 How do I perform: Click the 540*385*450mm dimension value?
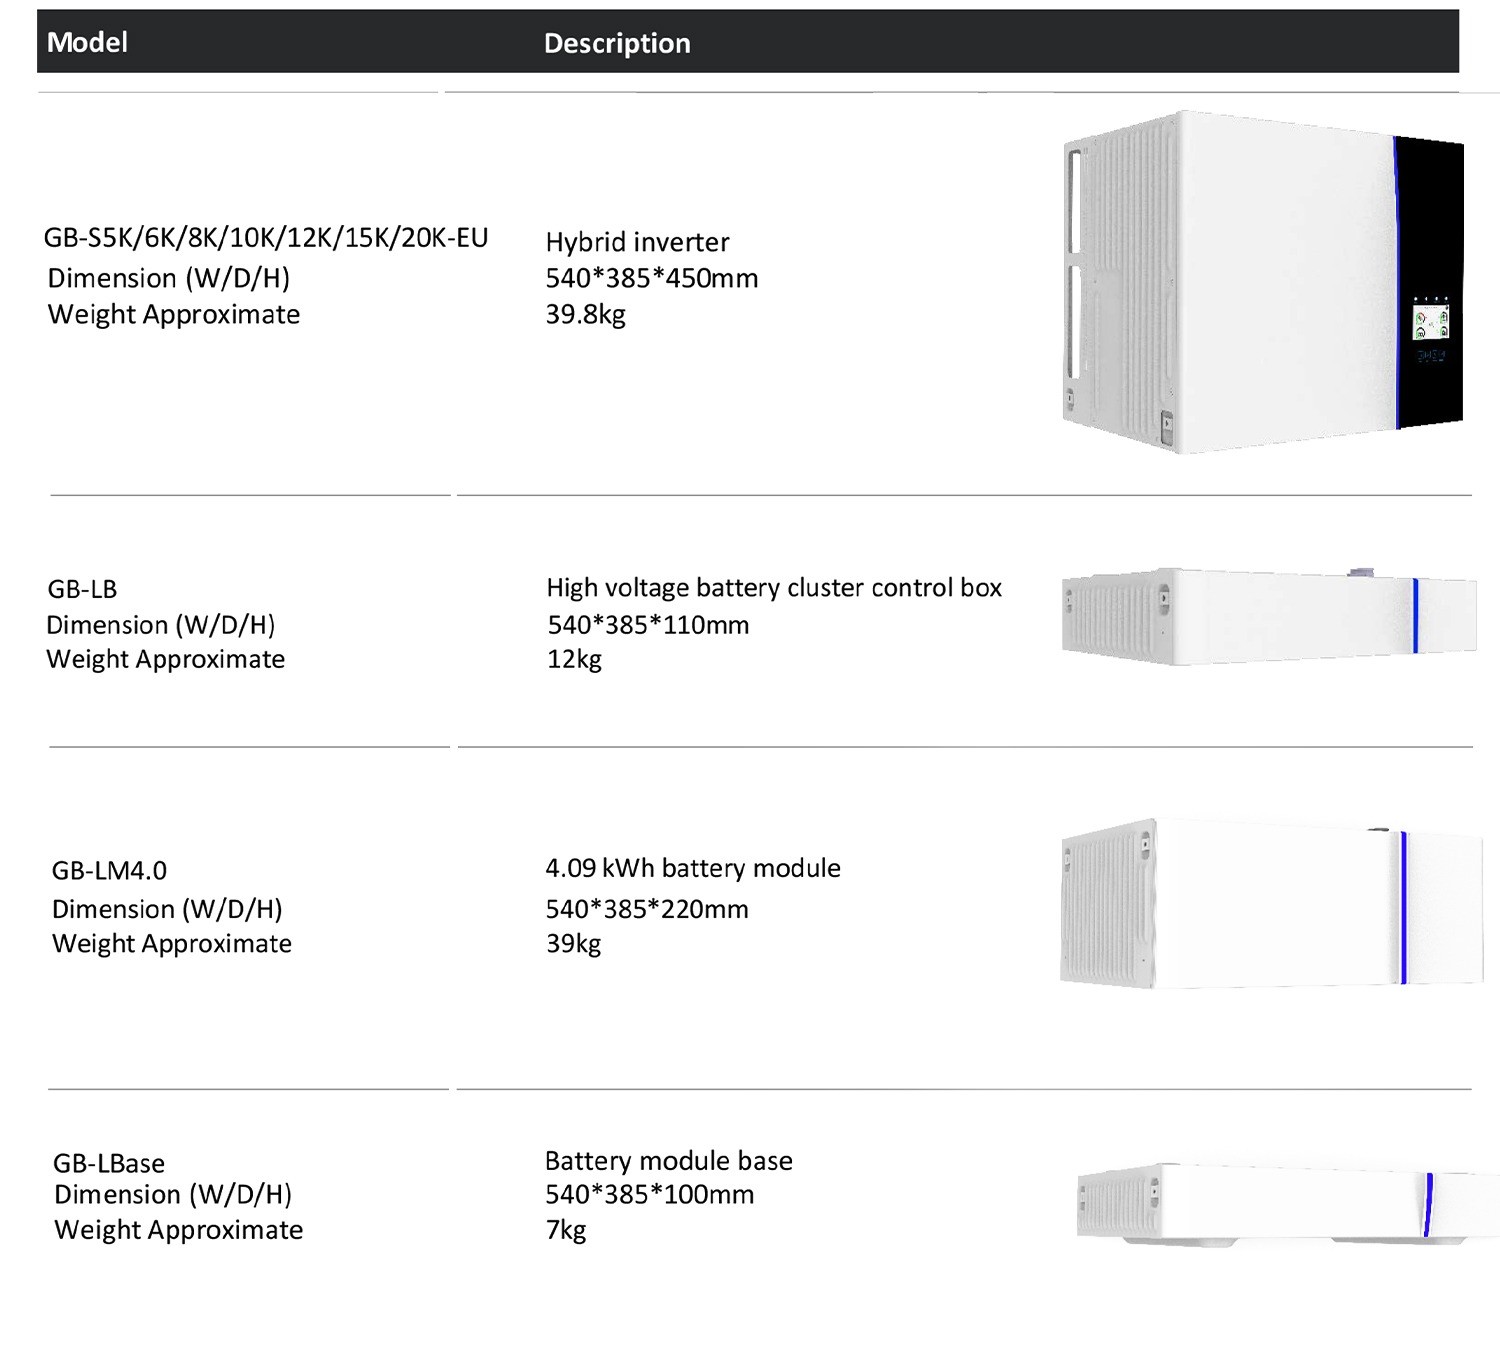point(652,278)
